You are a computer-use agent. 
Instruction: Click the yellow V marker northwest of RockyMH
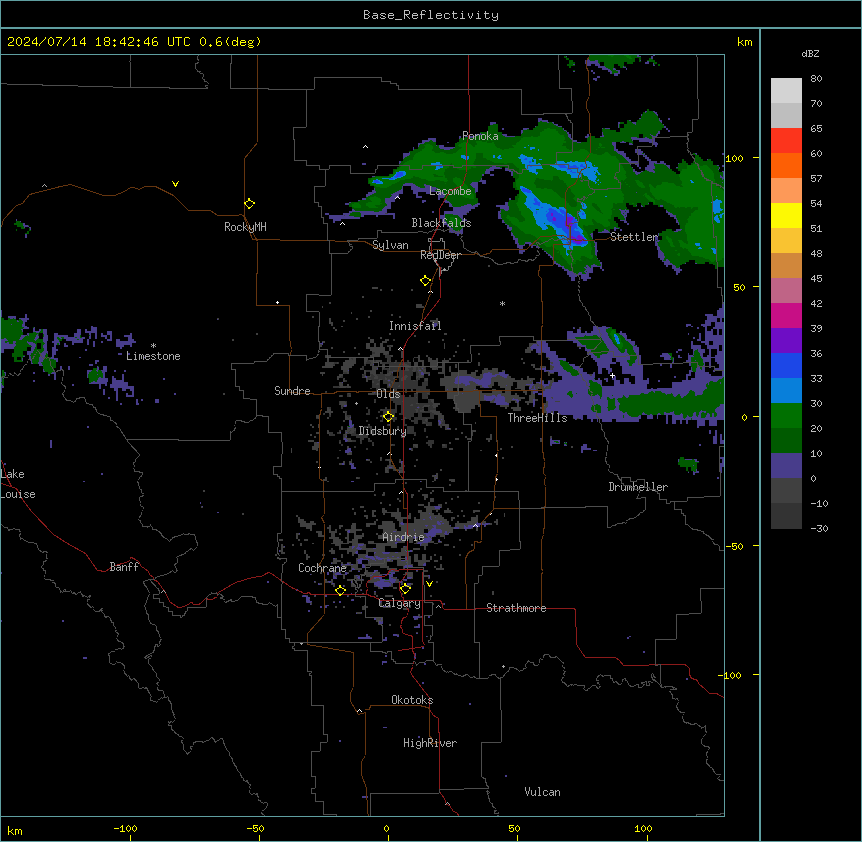point(175,184)
